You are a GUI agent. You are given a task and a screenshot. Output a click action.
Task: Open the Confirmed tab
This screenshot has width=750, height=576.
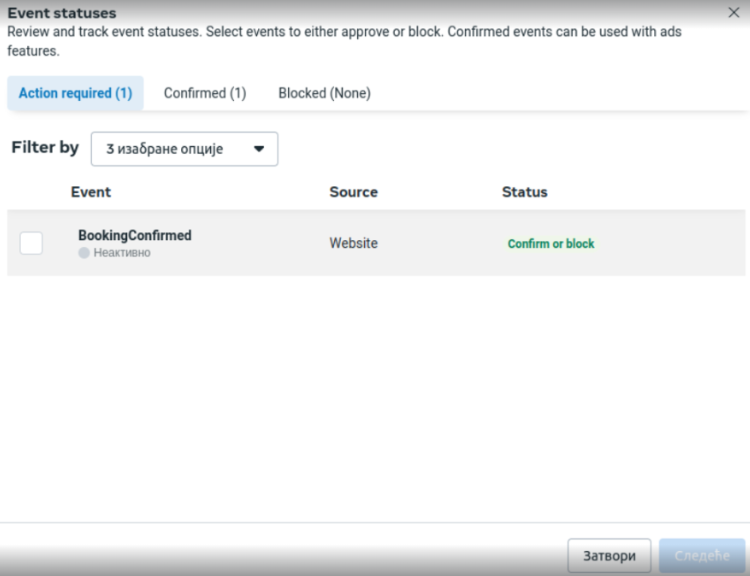click(x=204, y=93)
